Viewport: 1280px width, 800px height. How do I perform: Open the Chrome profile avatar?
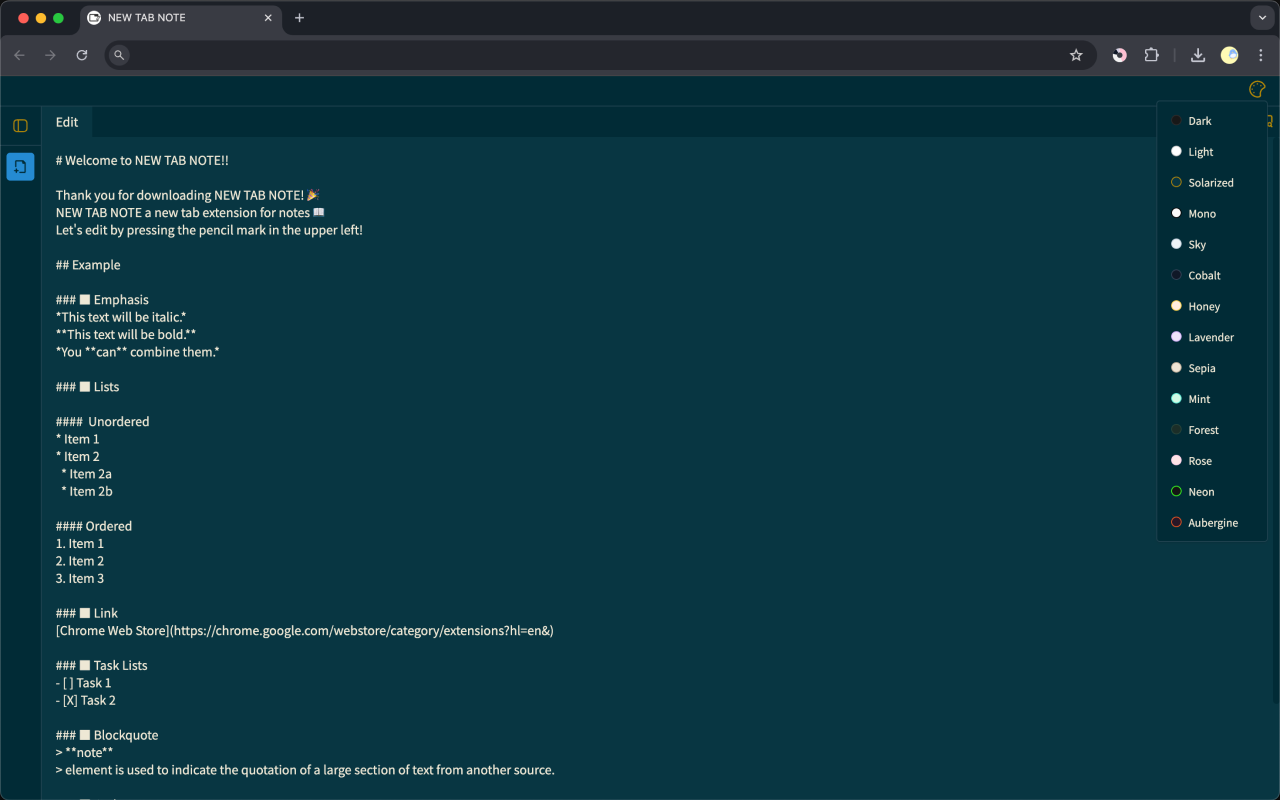pyautogui.click(x=1229, y=55)
